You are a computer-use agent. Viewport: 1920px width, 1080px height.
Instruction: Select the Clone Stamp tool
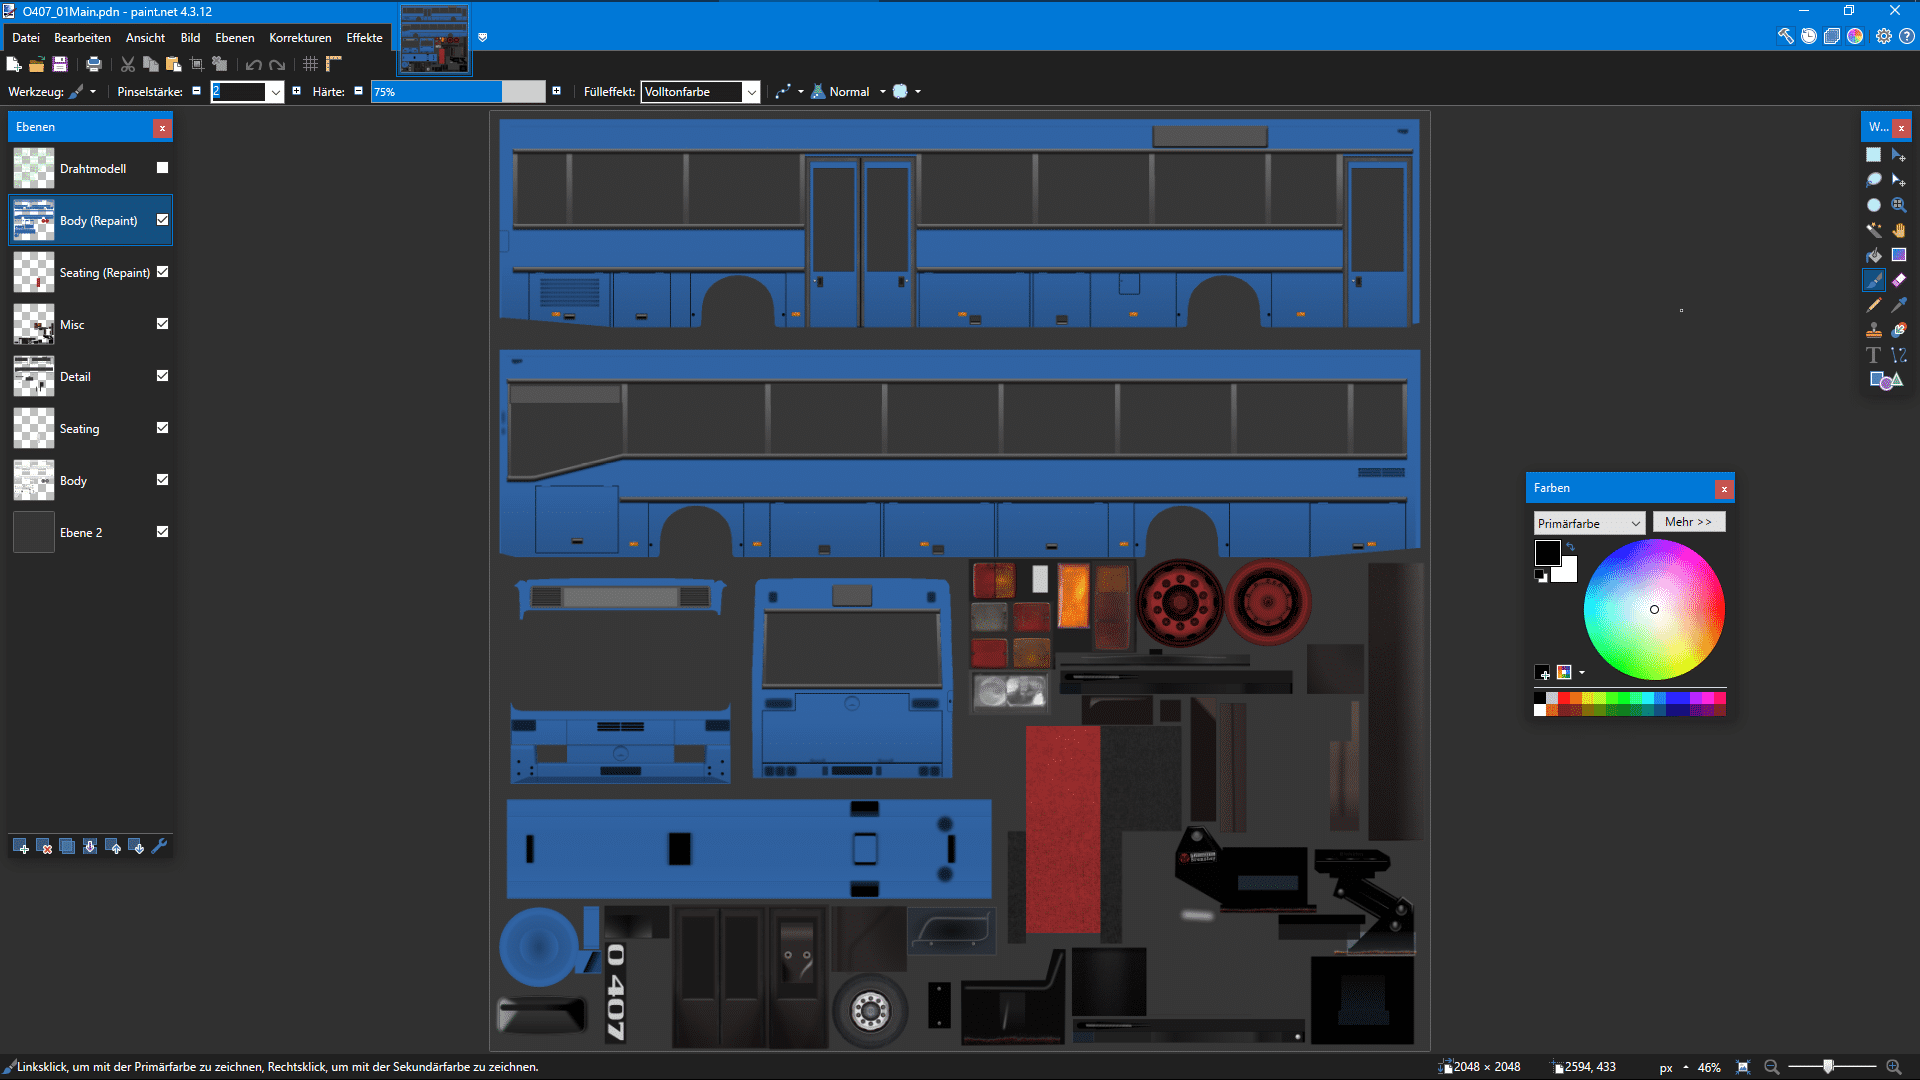1873,330
